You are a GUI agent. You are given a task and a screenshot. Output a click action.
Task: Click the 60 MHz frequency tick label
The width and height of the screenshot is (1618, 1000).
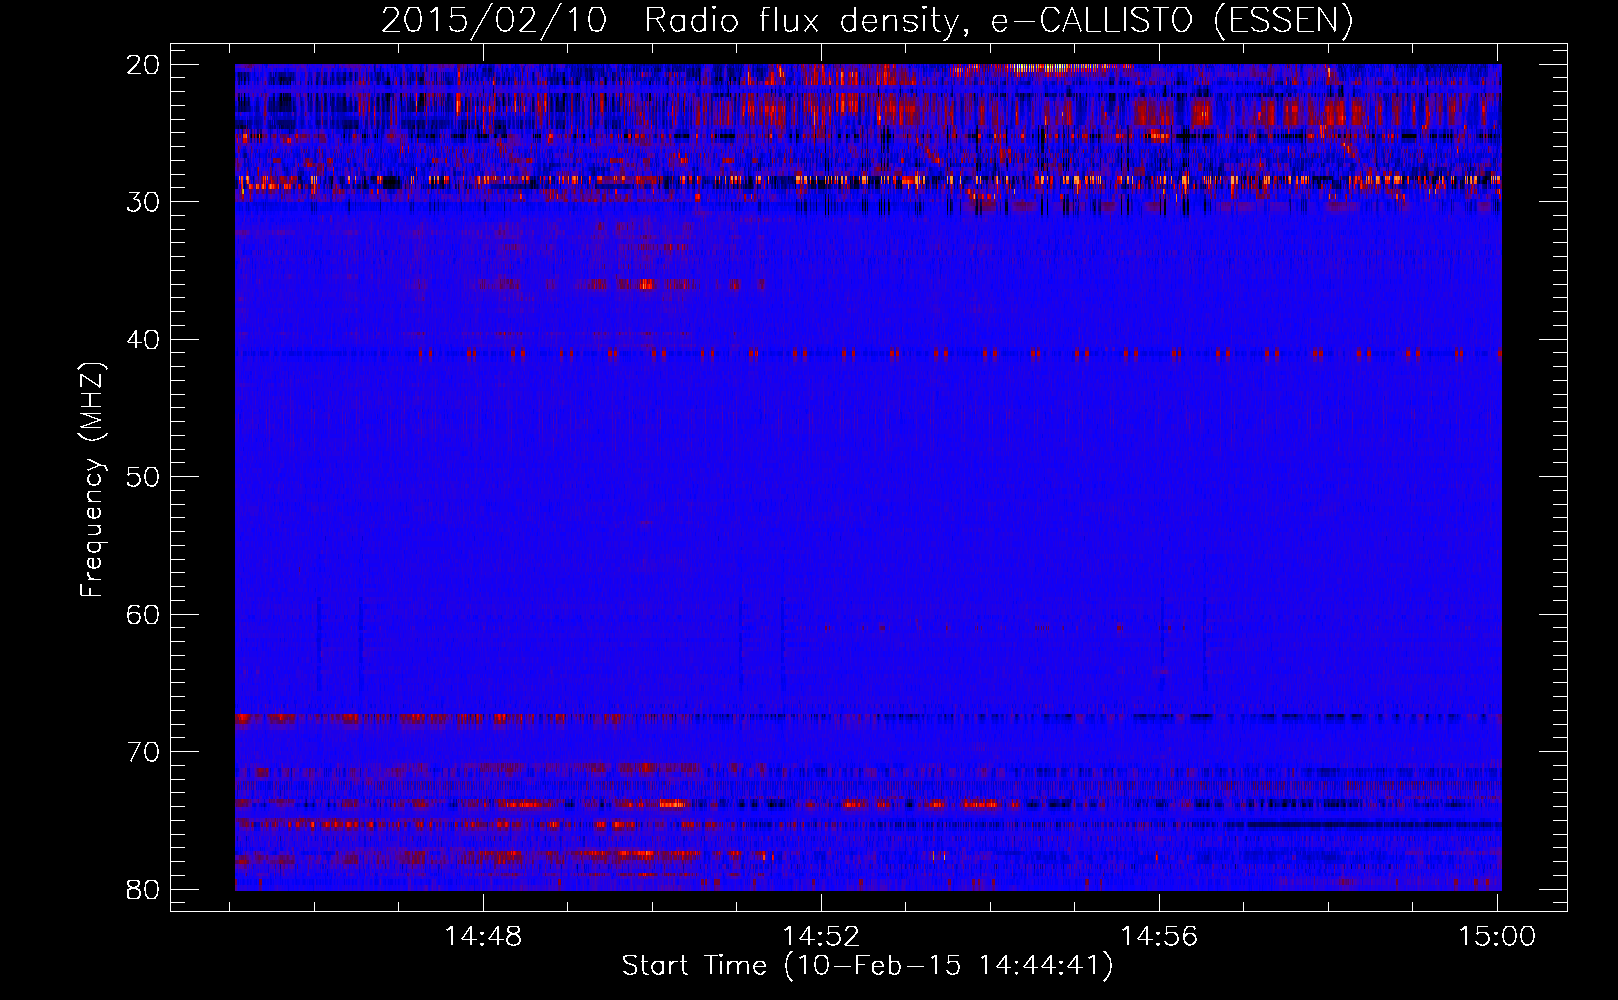(144, 615)
